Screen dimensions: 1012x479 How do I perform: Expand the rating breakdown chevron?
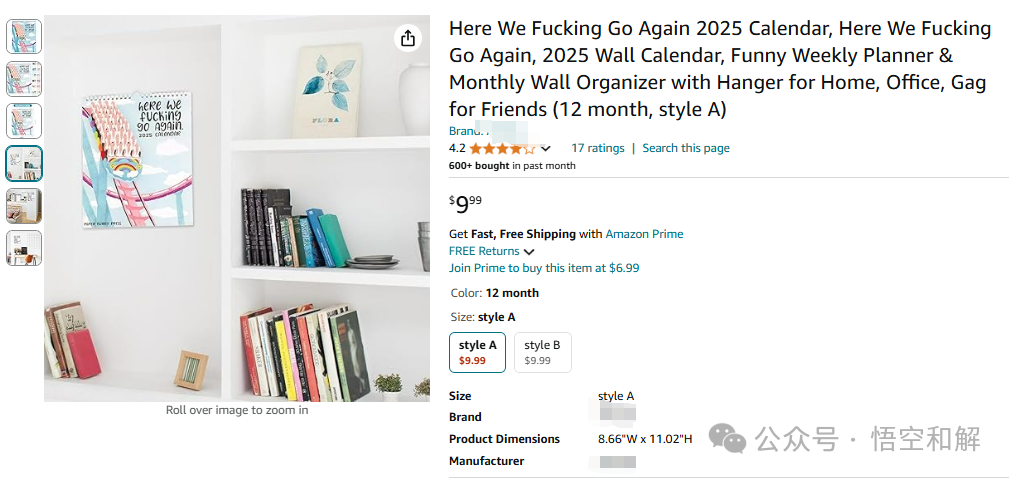[x=546, y=149]
